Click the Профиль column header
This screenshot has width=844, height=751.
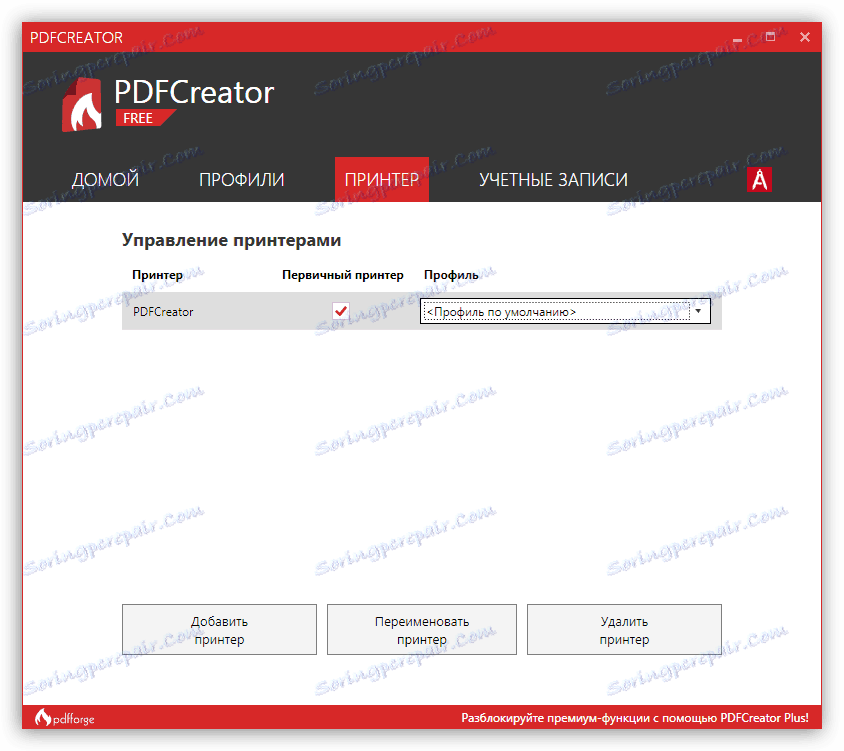click(x=451, y=275)
